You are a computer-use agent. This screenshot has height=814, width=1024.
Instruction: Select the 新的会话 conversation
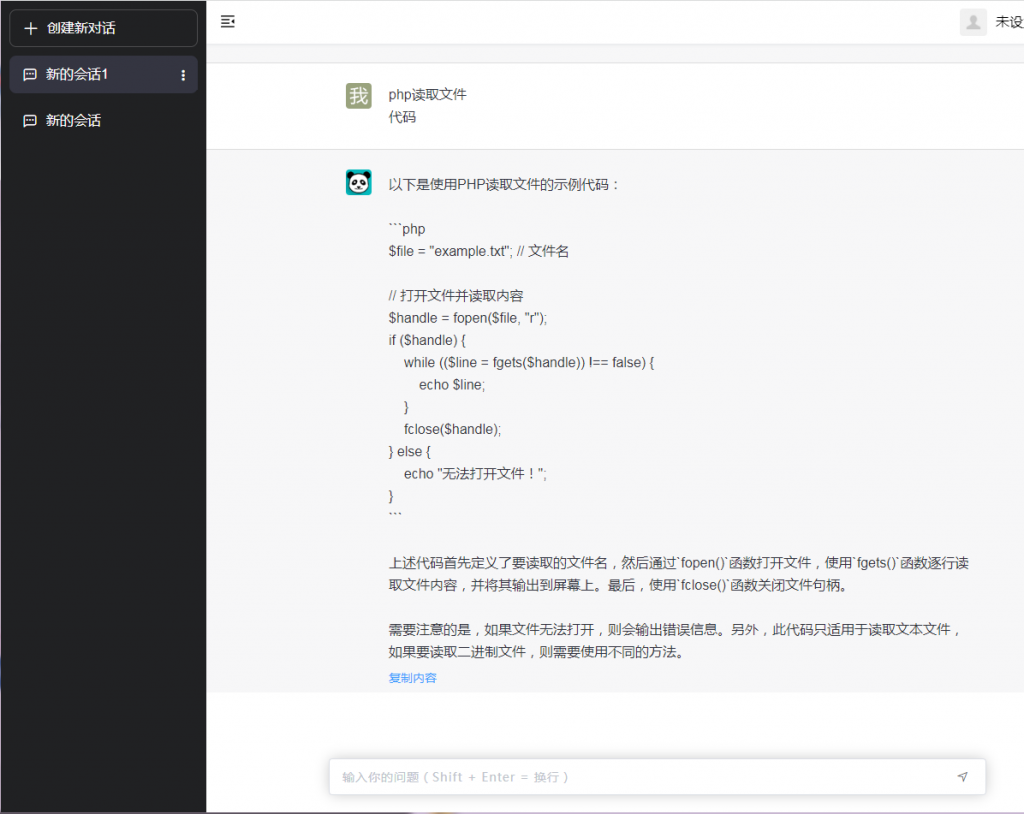click(x=103, y=121)
